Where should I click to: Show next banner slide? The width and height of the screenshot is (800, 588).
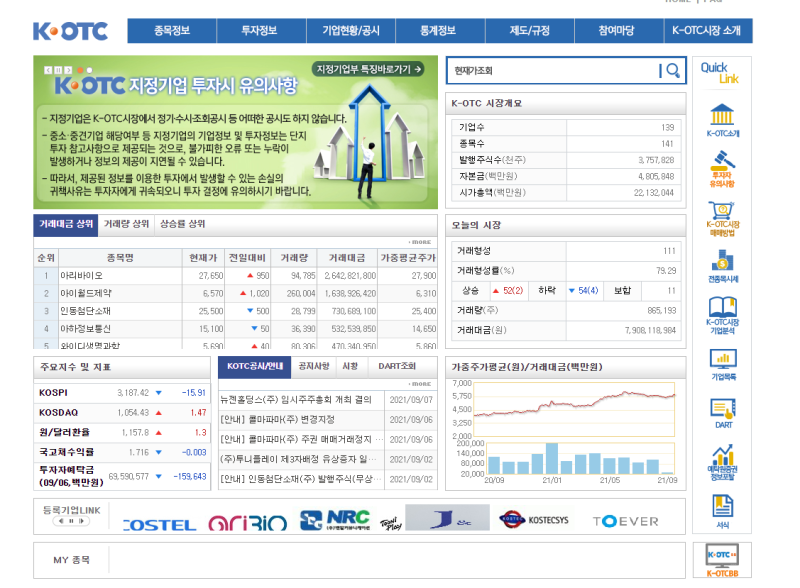point(68,70)
